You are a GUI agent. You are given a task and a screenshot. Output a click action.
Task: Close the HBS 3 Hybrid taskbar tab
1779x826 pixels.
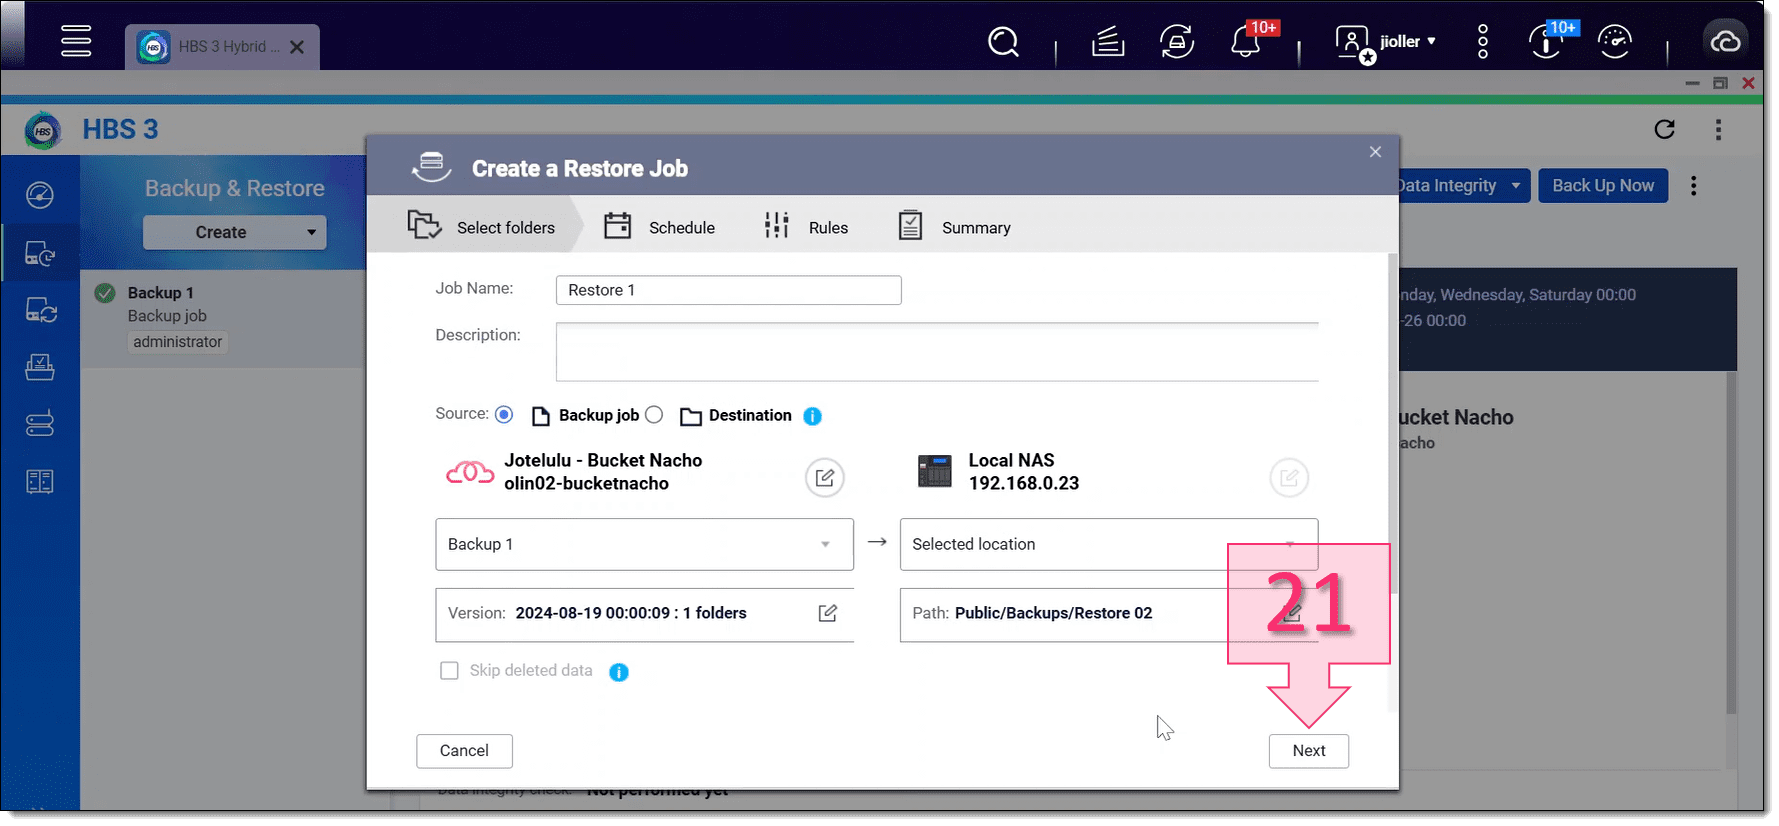pyautogui.click(x=297, y=47)
